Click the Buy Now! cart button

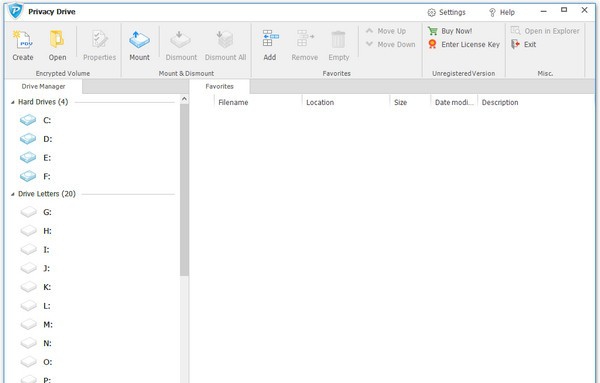click(450, 31)
